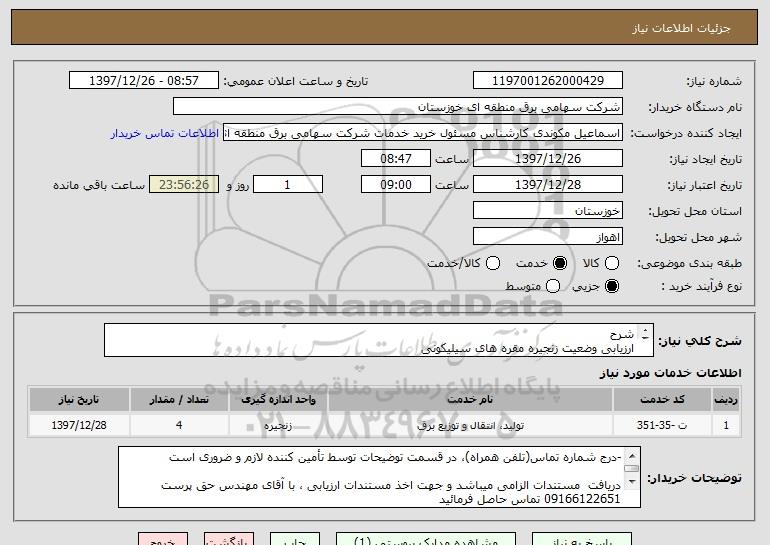Viewport: 770px width, 545px height.
Task: Click unit cell زنجیره
Action: click(x=278, y=425)
